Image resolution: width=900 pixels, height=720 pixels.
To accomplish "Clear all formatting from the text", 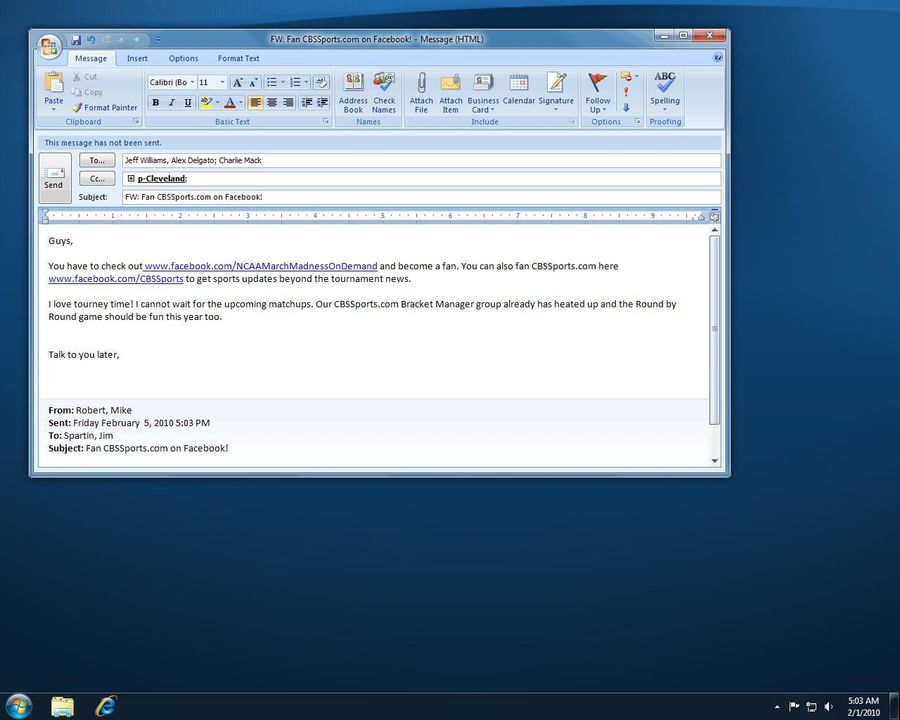I will coord(321,83).
